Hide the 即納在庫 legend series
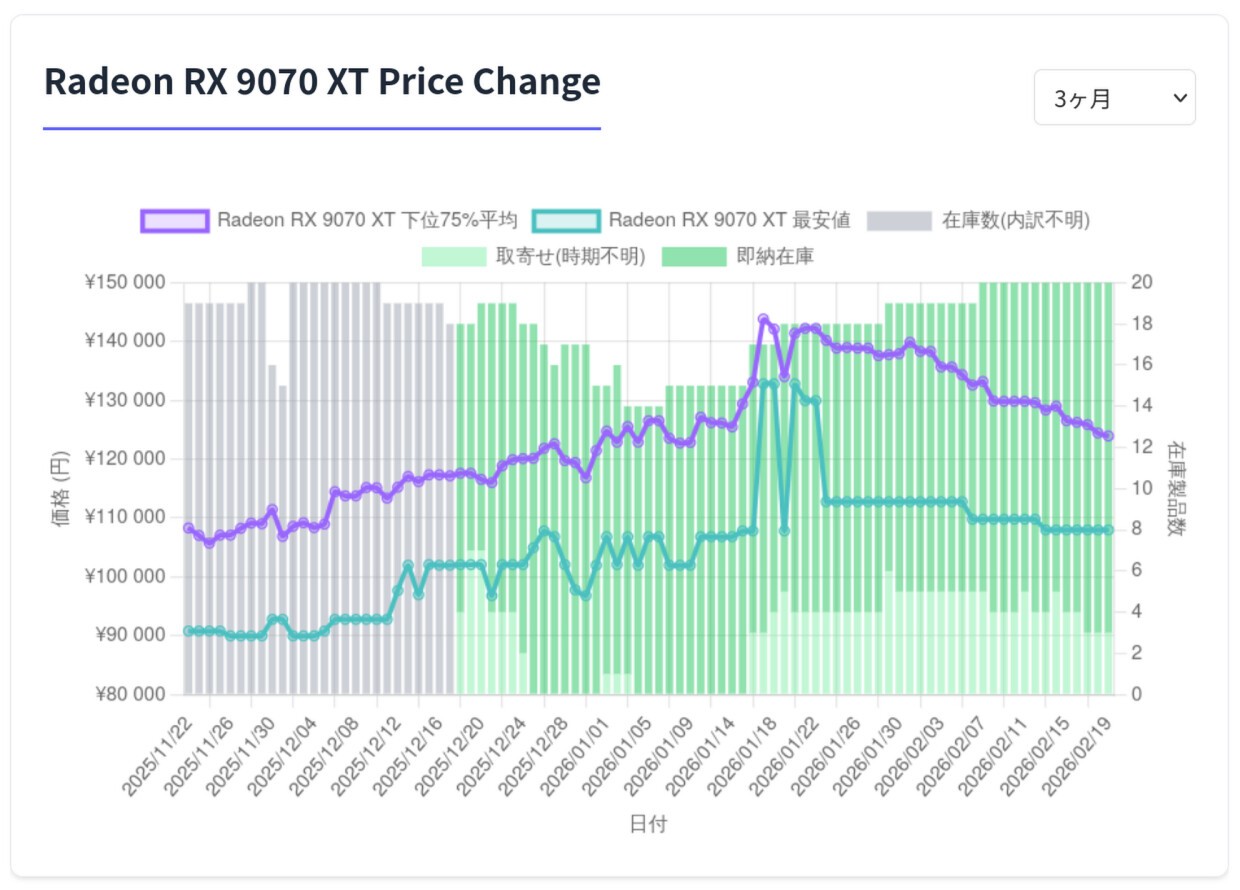1240x890 pixels. pos(775,256)
